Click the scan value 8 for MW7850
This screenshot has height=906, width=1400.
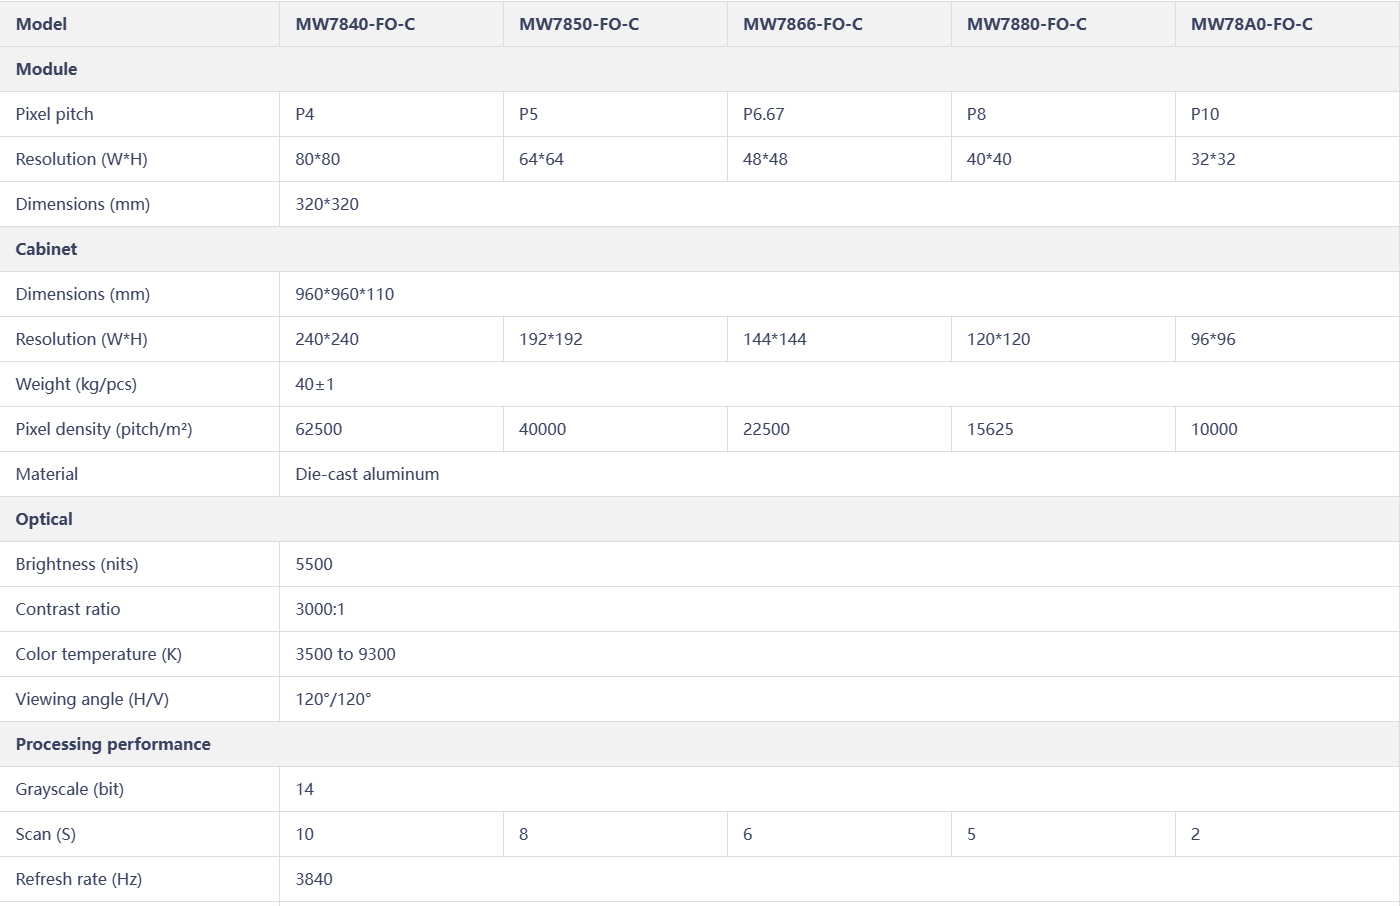[524, 834]
